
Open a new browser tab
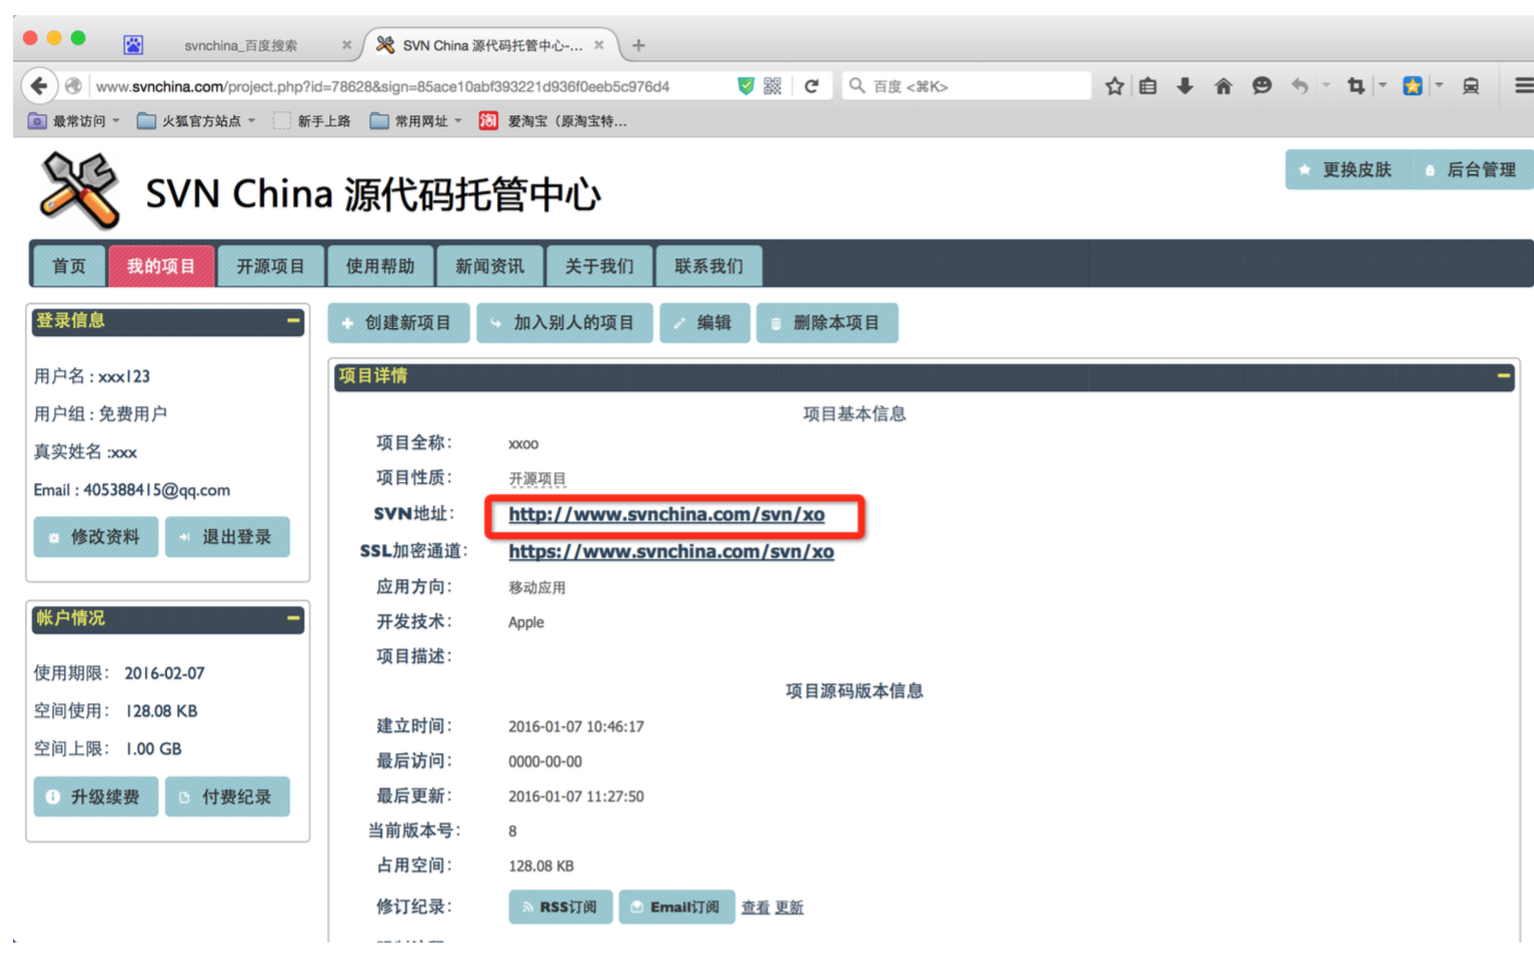(638, 45)
